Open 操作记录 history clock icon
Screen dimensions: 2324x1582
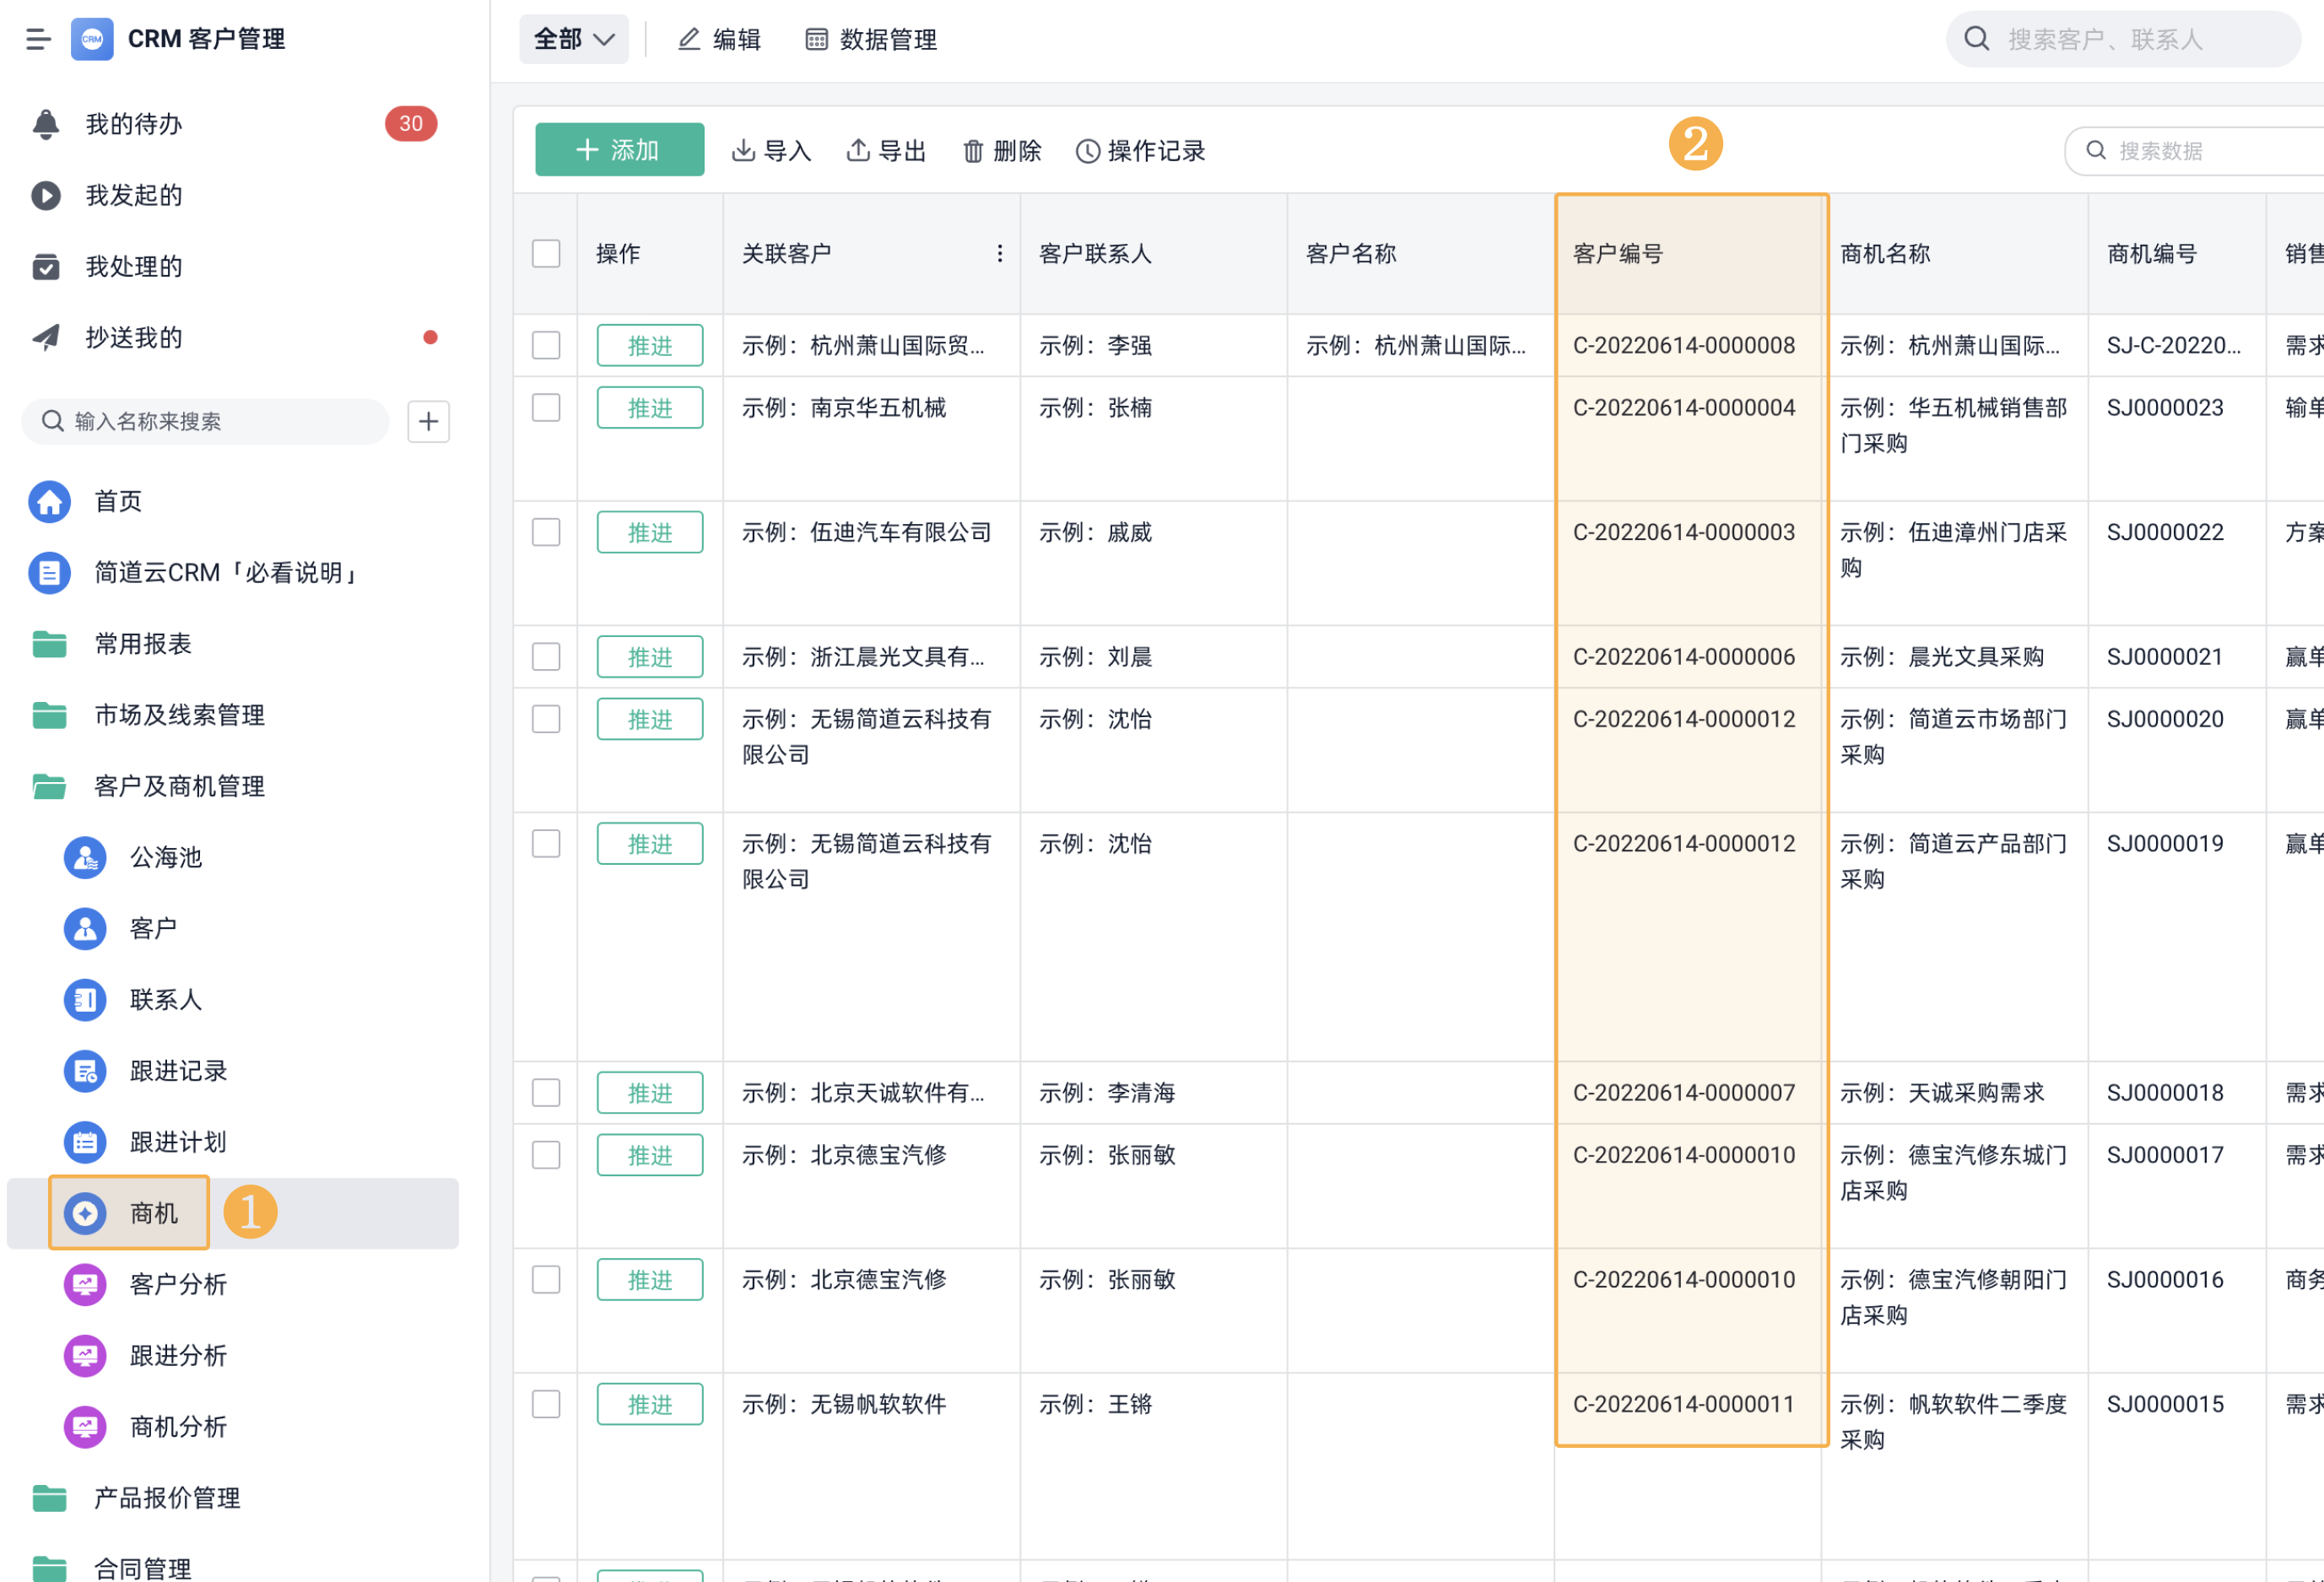(x=1087, y=151)
